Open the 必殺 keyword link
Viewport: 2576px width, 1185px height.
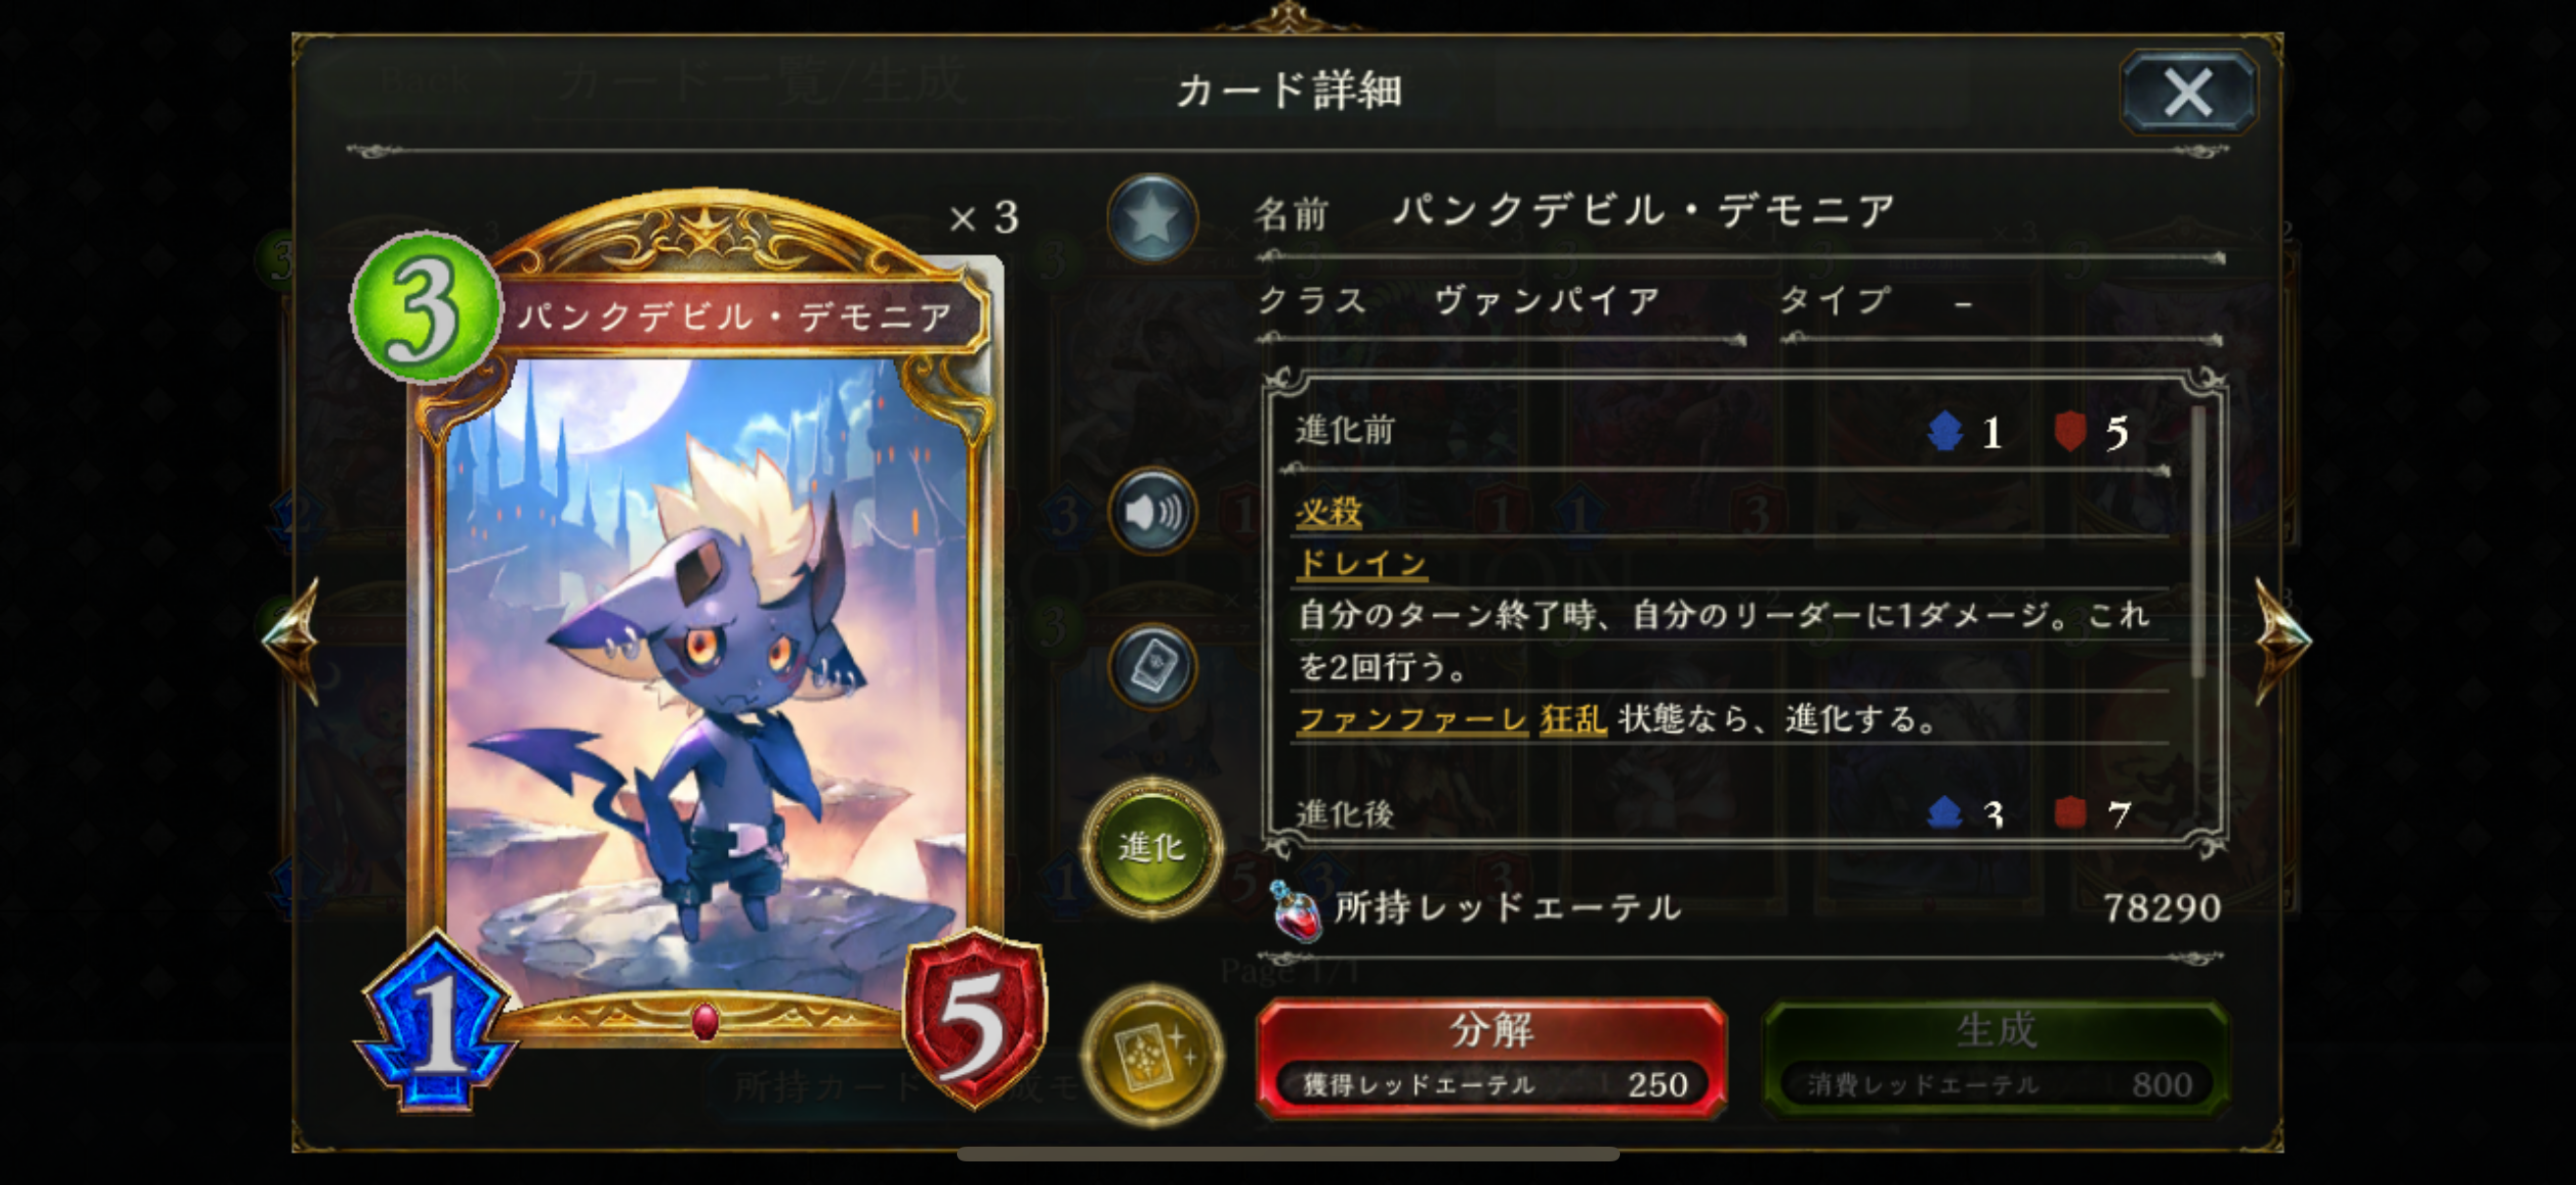tap(1329, 512)
